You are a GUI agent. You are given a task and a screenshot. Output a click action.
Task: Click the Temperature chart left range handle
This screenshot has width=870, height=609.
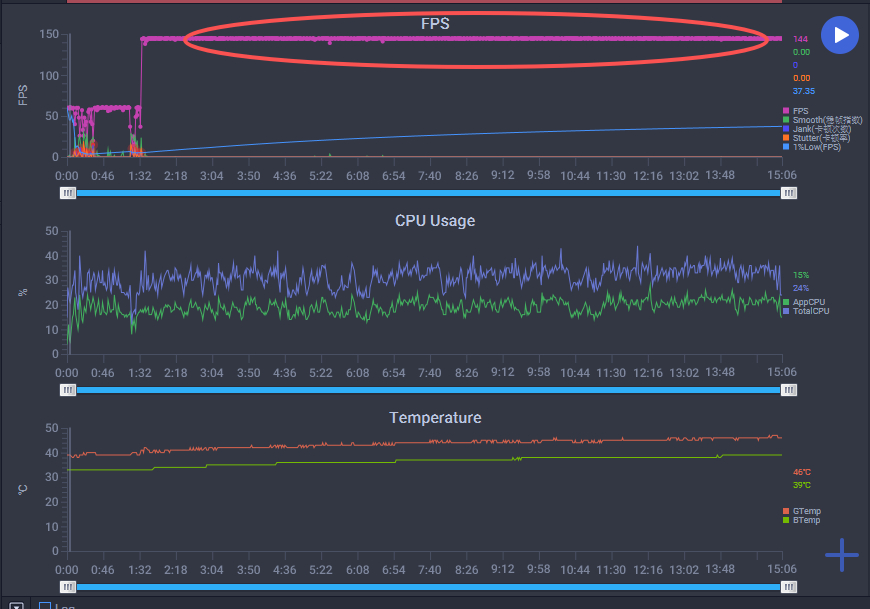(68, 587)
